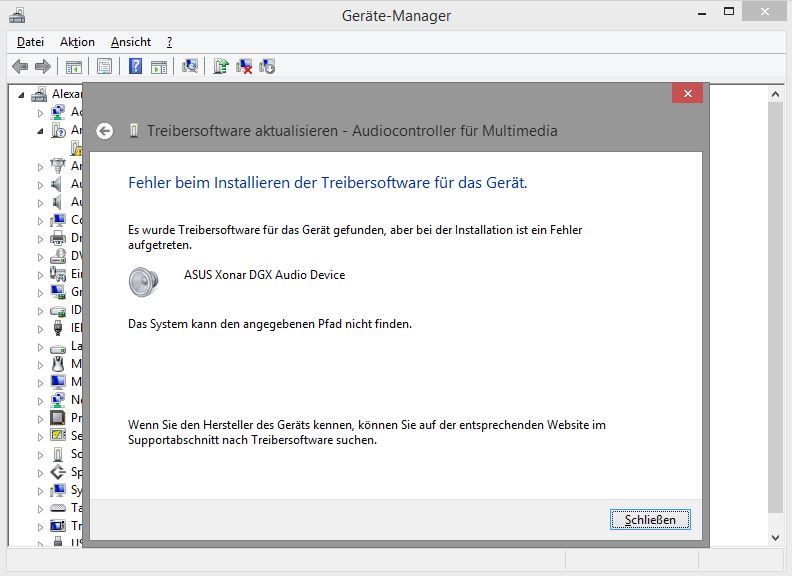
Task: Open the Properties toolbar icon
Action: [105, 66]
